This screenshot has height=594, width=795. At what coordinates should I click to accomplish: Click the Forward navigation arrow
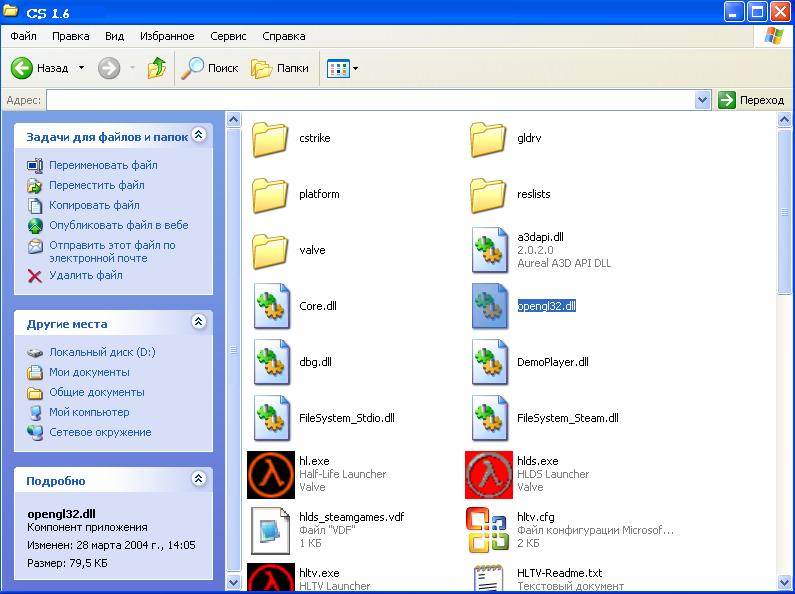(109, 68)
